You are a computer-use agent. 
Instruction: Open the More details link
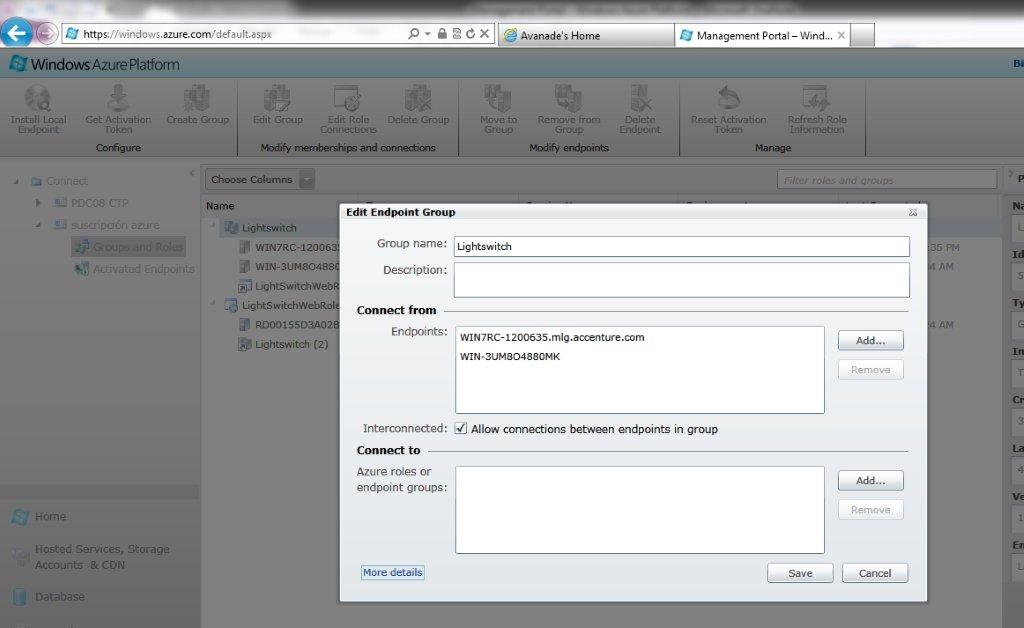coord(392,573)
